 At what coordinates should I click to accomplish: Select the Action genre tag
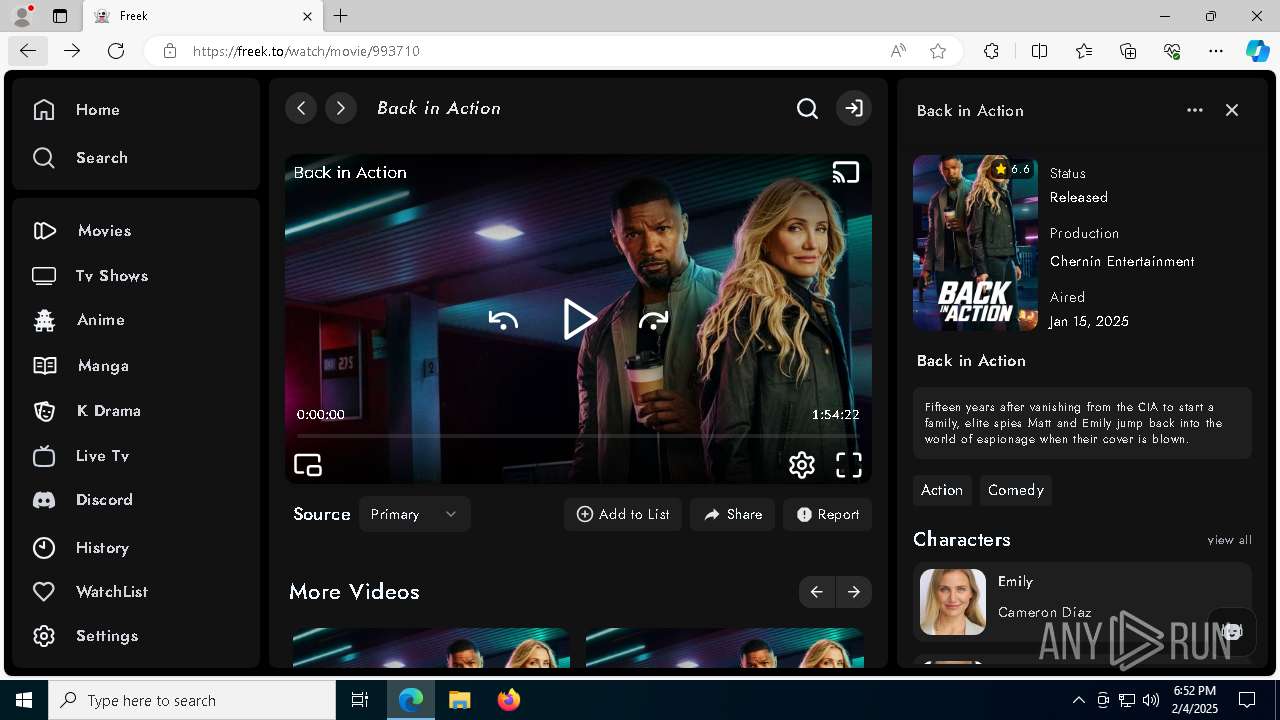(x=942, y=490)
